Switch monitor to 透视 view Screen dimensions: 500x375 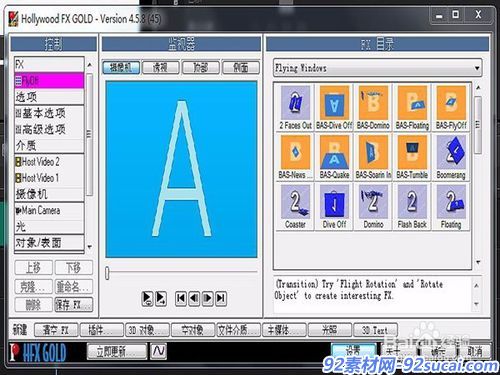point(161,68)
